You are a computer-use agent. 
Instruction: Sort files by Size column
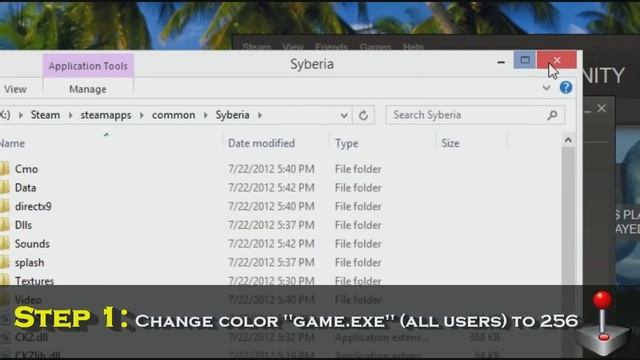pos(450,143)
